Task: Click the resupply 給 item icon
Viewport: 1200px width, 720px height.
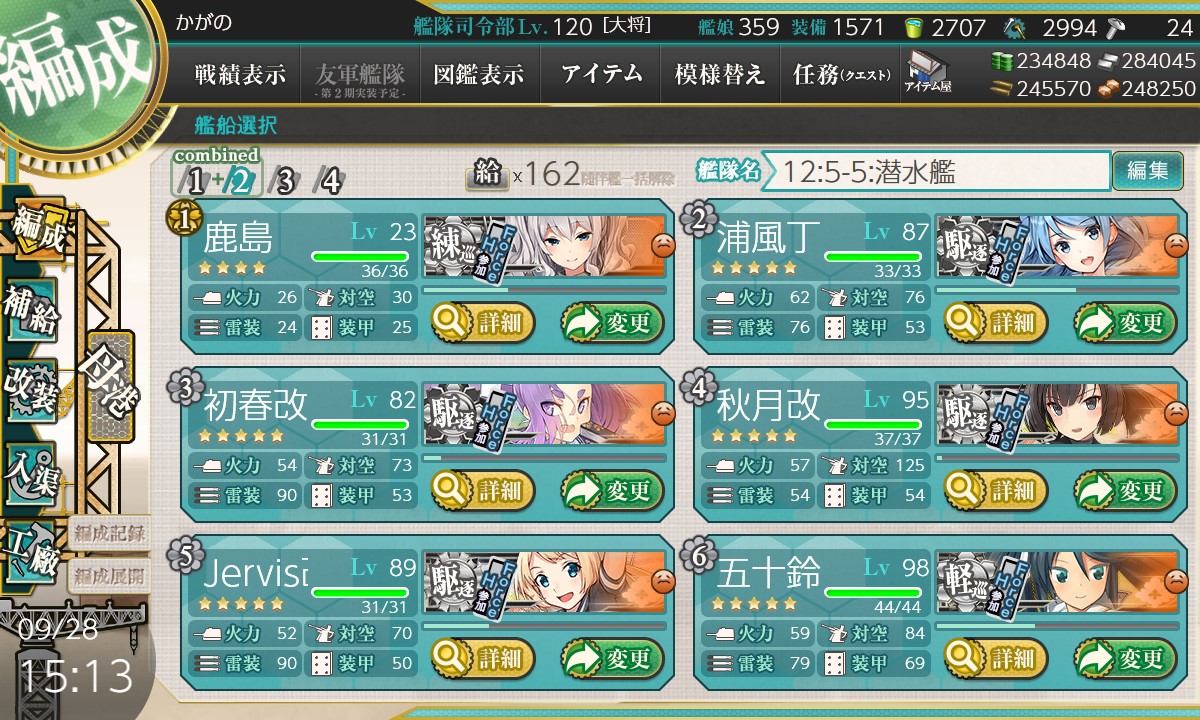Action: click(487, 175)
